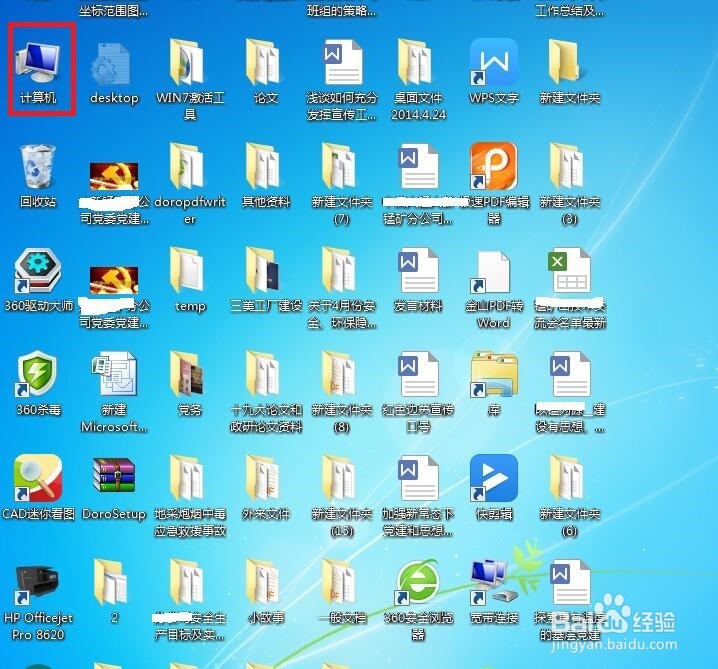This screenshot has height=669, width=718.
Task: Click the 360驱动大师 shortcut icon
Action: [x=38, y=270]
